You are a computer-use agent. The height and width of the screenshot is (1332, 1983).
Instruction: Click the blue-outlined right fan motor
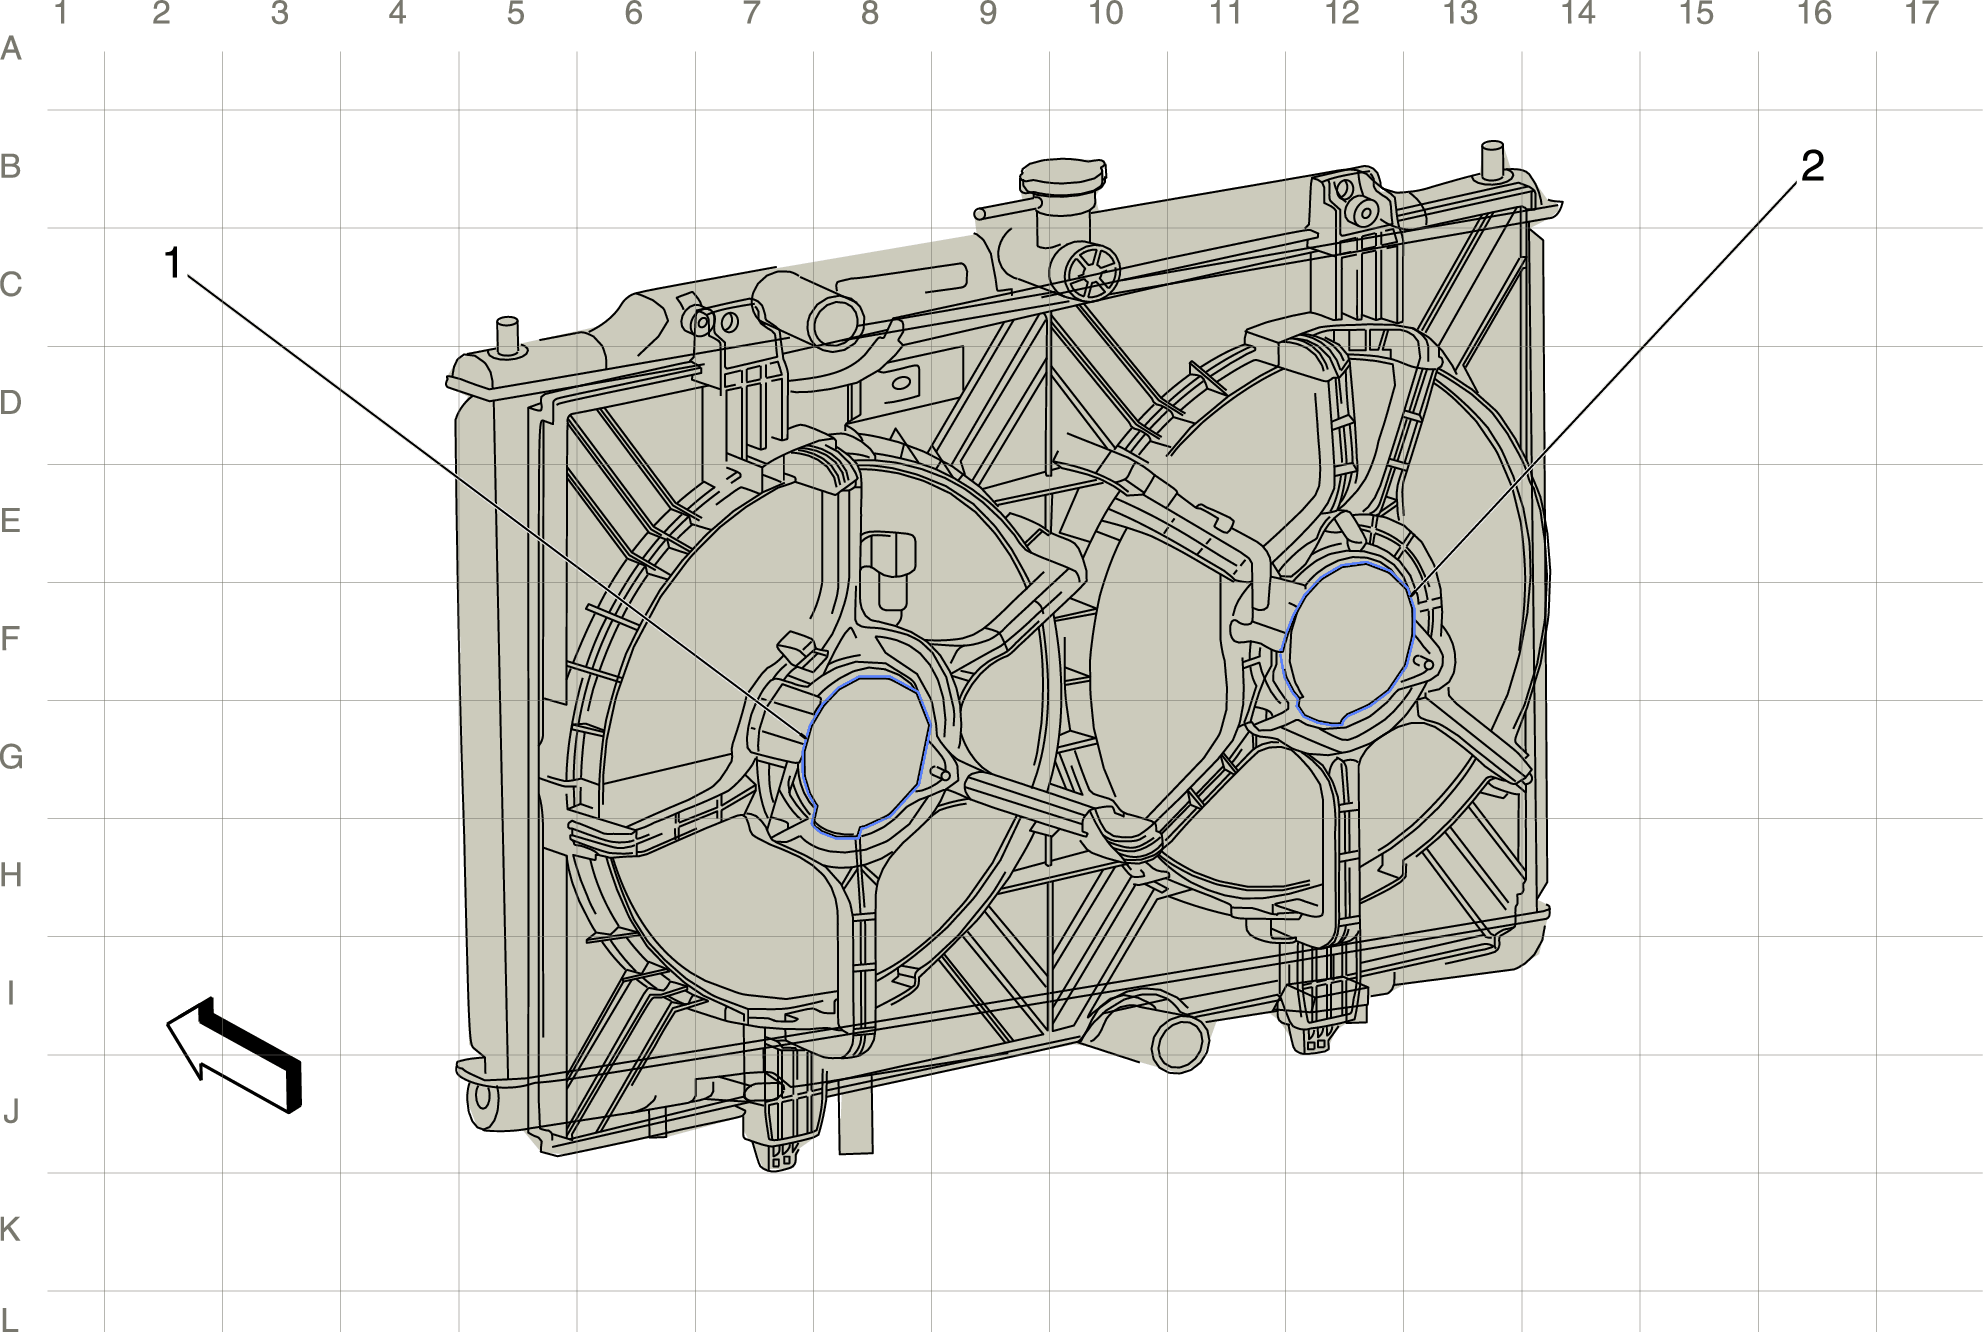coord(1349,642)
